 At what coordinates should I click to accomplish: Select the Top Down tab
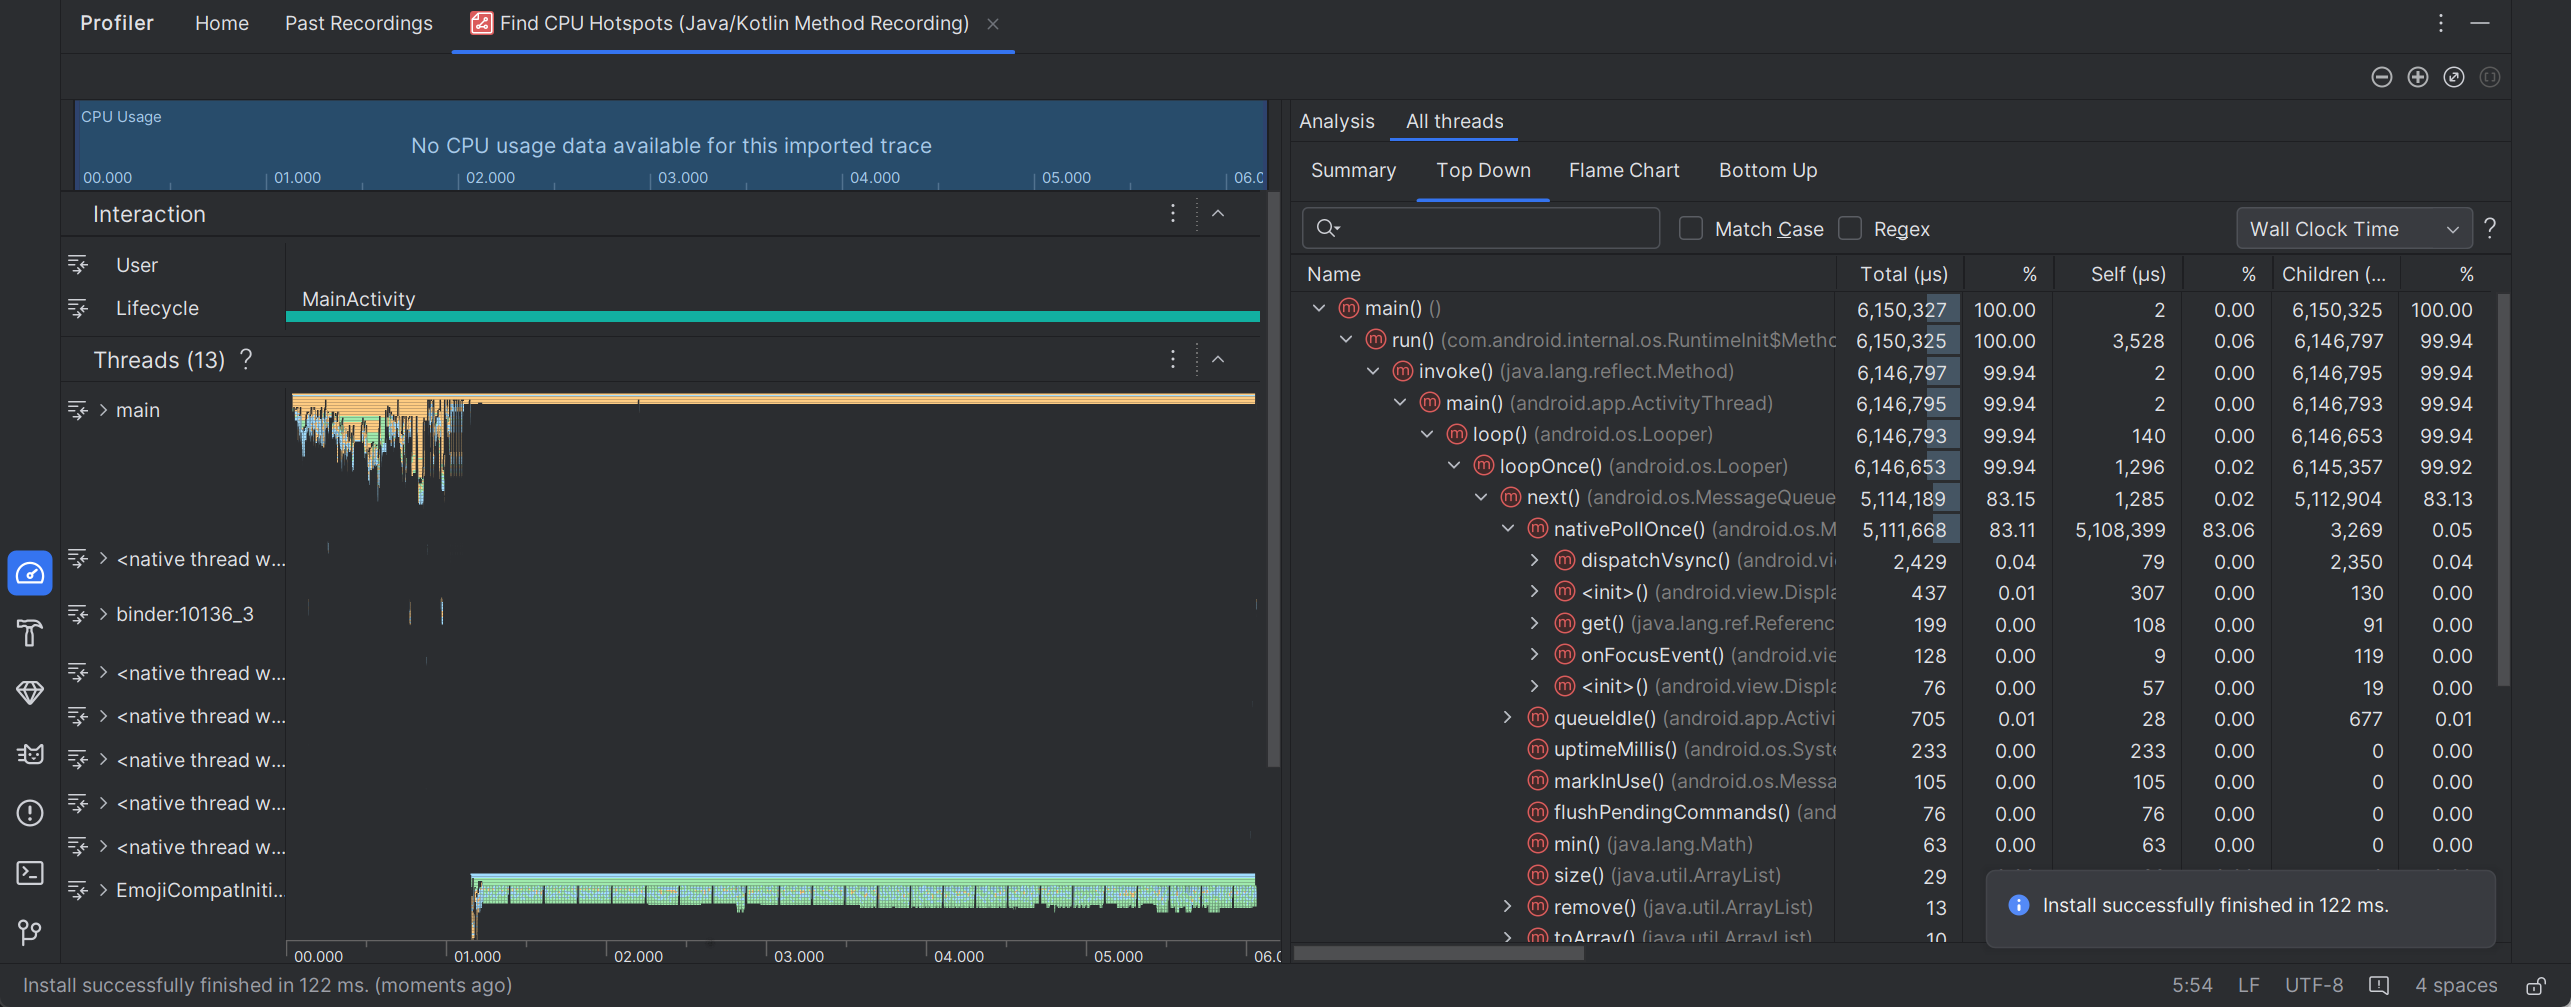point(1483,170)
